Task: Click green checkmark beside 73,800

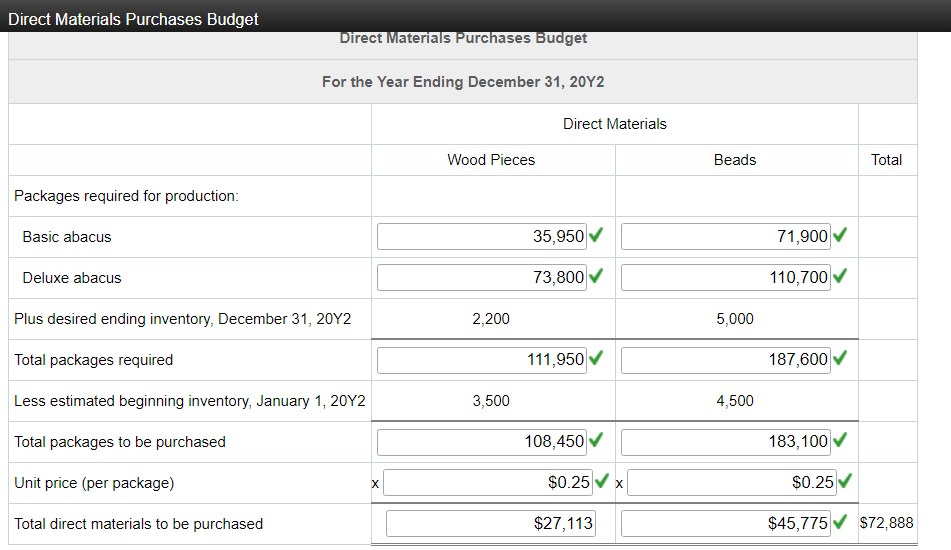Action: coord(596,276)
